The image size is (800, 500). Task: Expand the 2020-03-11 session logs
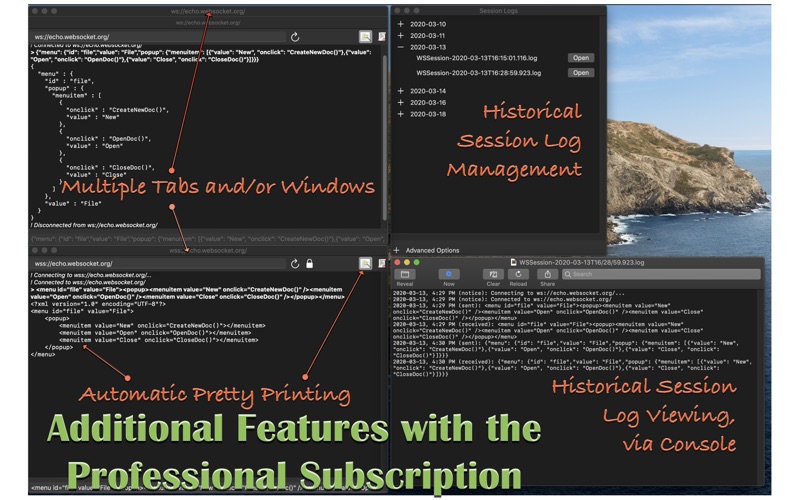point(401,36)
